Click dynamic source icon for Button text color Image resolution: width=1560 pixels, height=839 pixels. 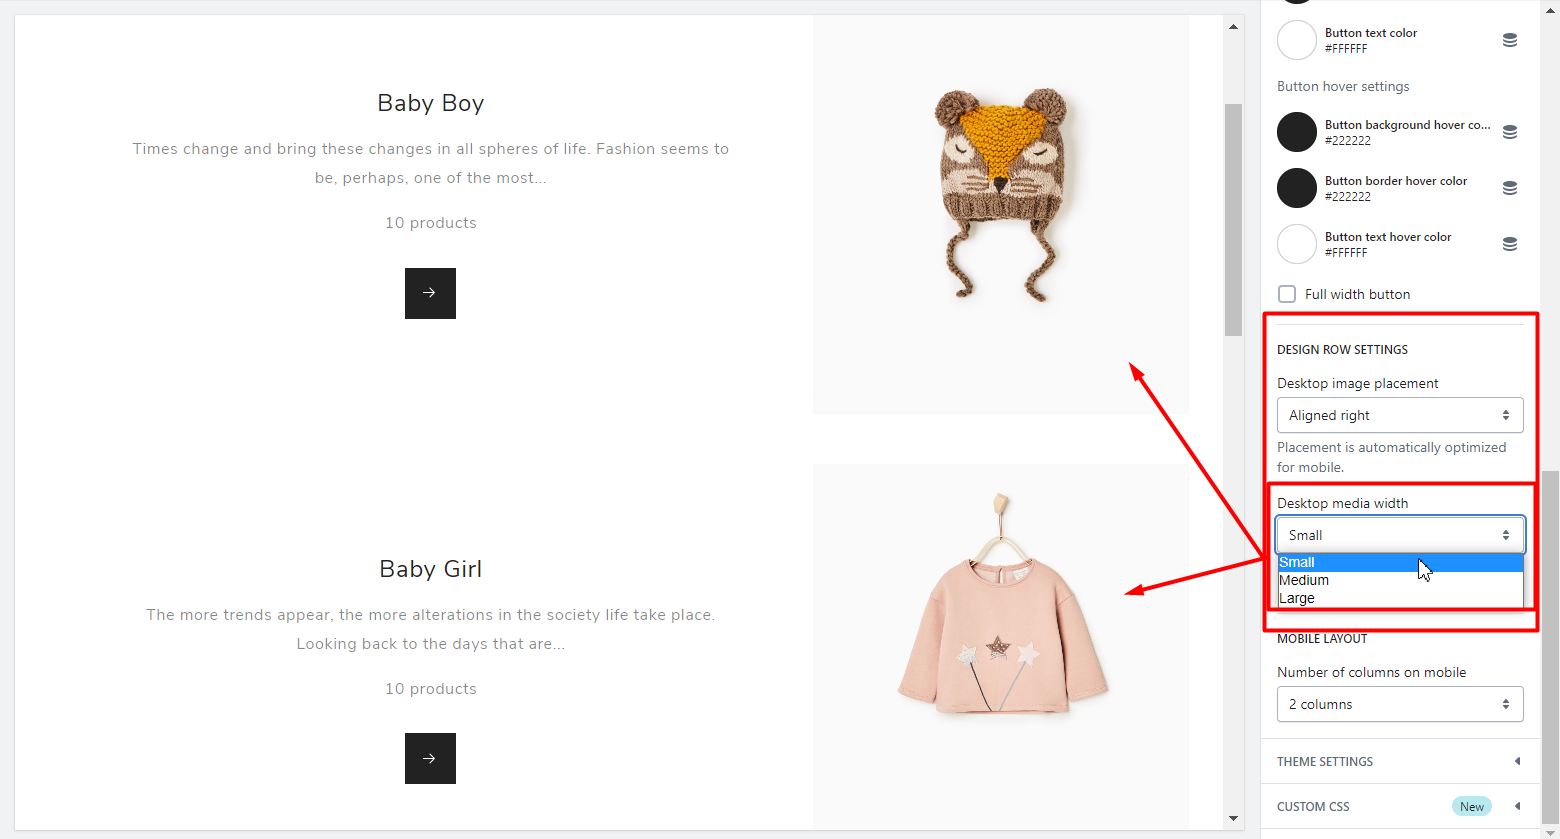[1510, 40]
